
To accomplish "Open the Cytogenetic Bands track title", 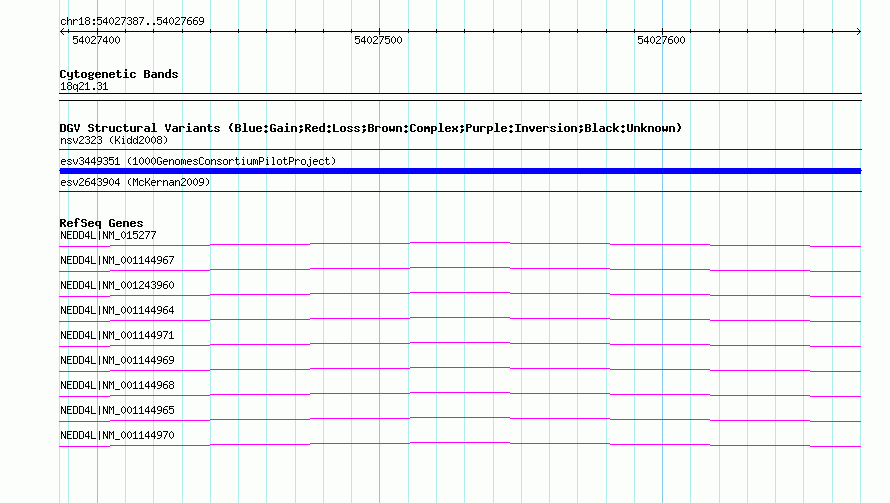I will tap(119, 74).
